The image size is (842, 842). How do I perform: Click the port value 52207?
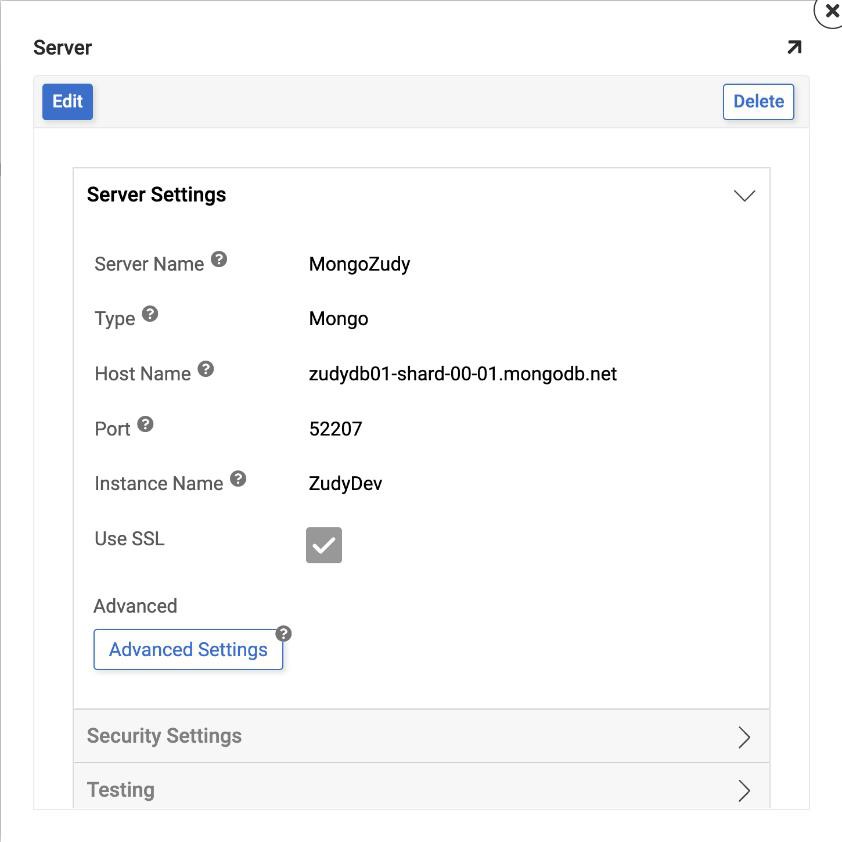pyautogui.click(x=336, y=429)
